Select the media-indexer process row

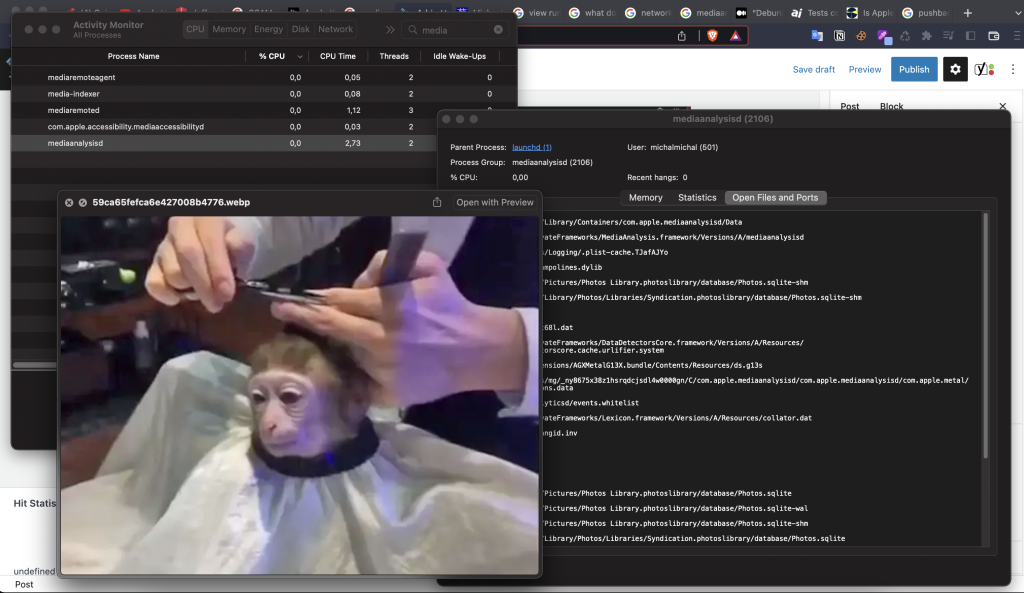pos(264,93)
